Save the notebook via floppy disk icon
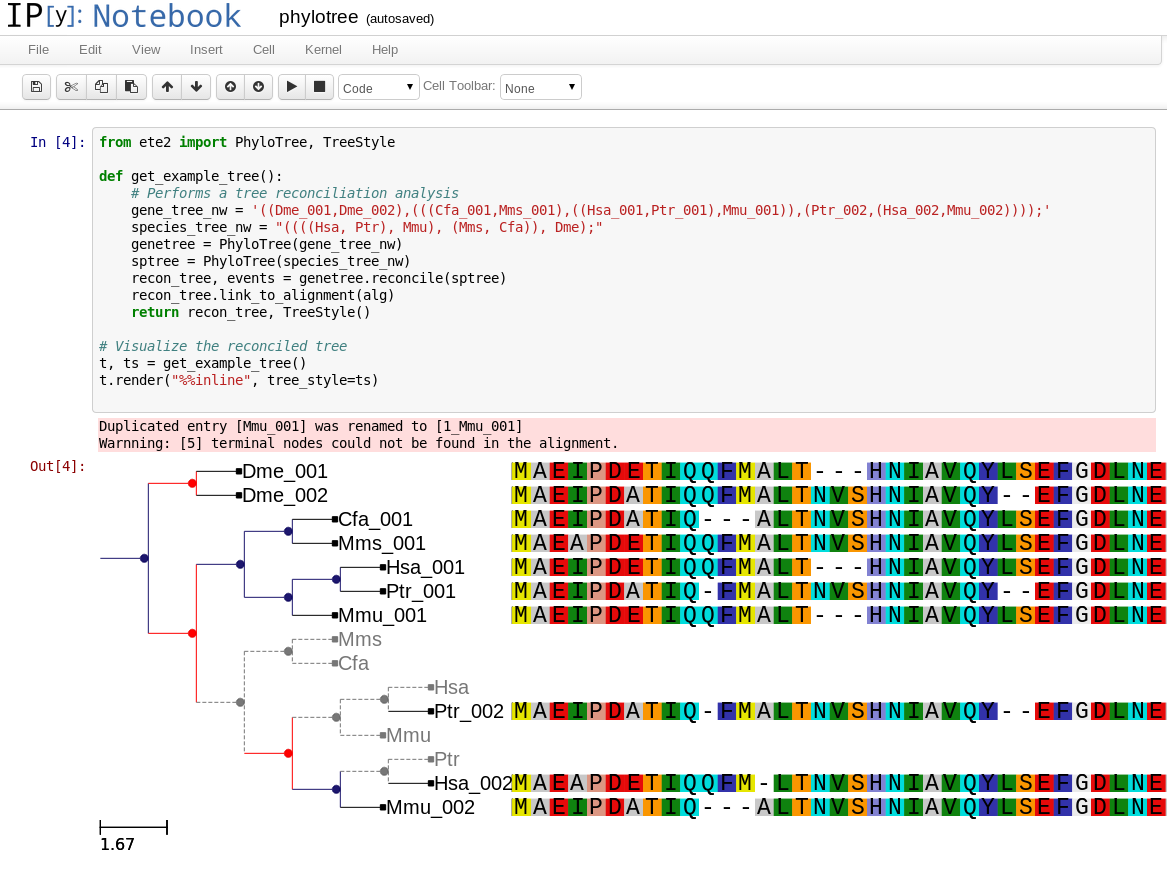 point(36,87)
